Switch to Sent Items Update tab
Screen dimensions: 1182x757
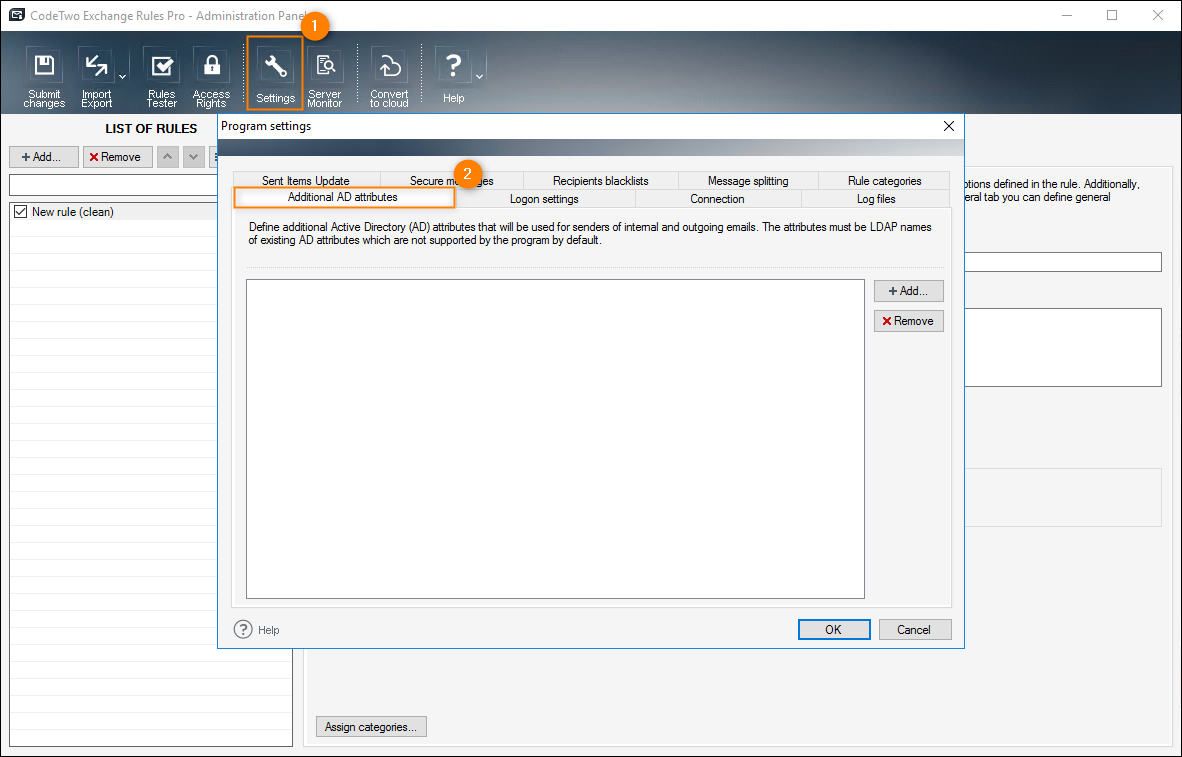[x=306, y=181]
